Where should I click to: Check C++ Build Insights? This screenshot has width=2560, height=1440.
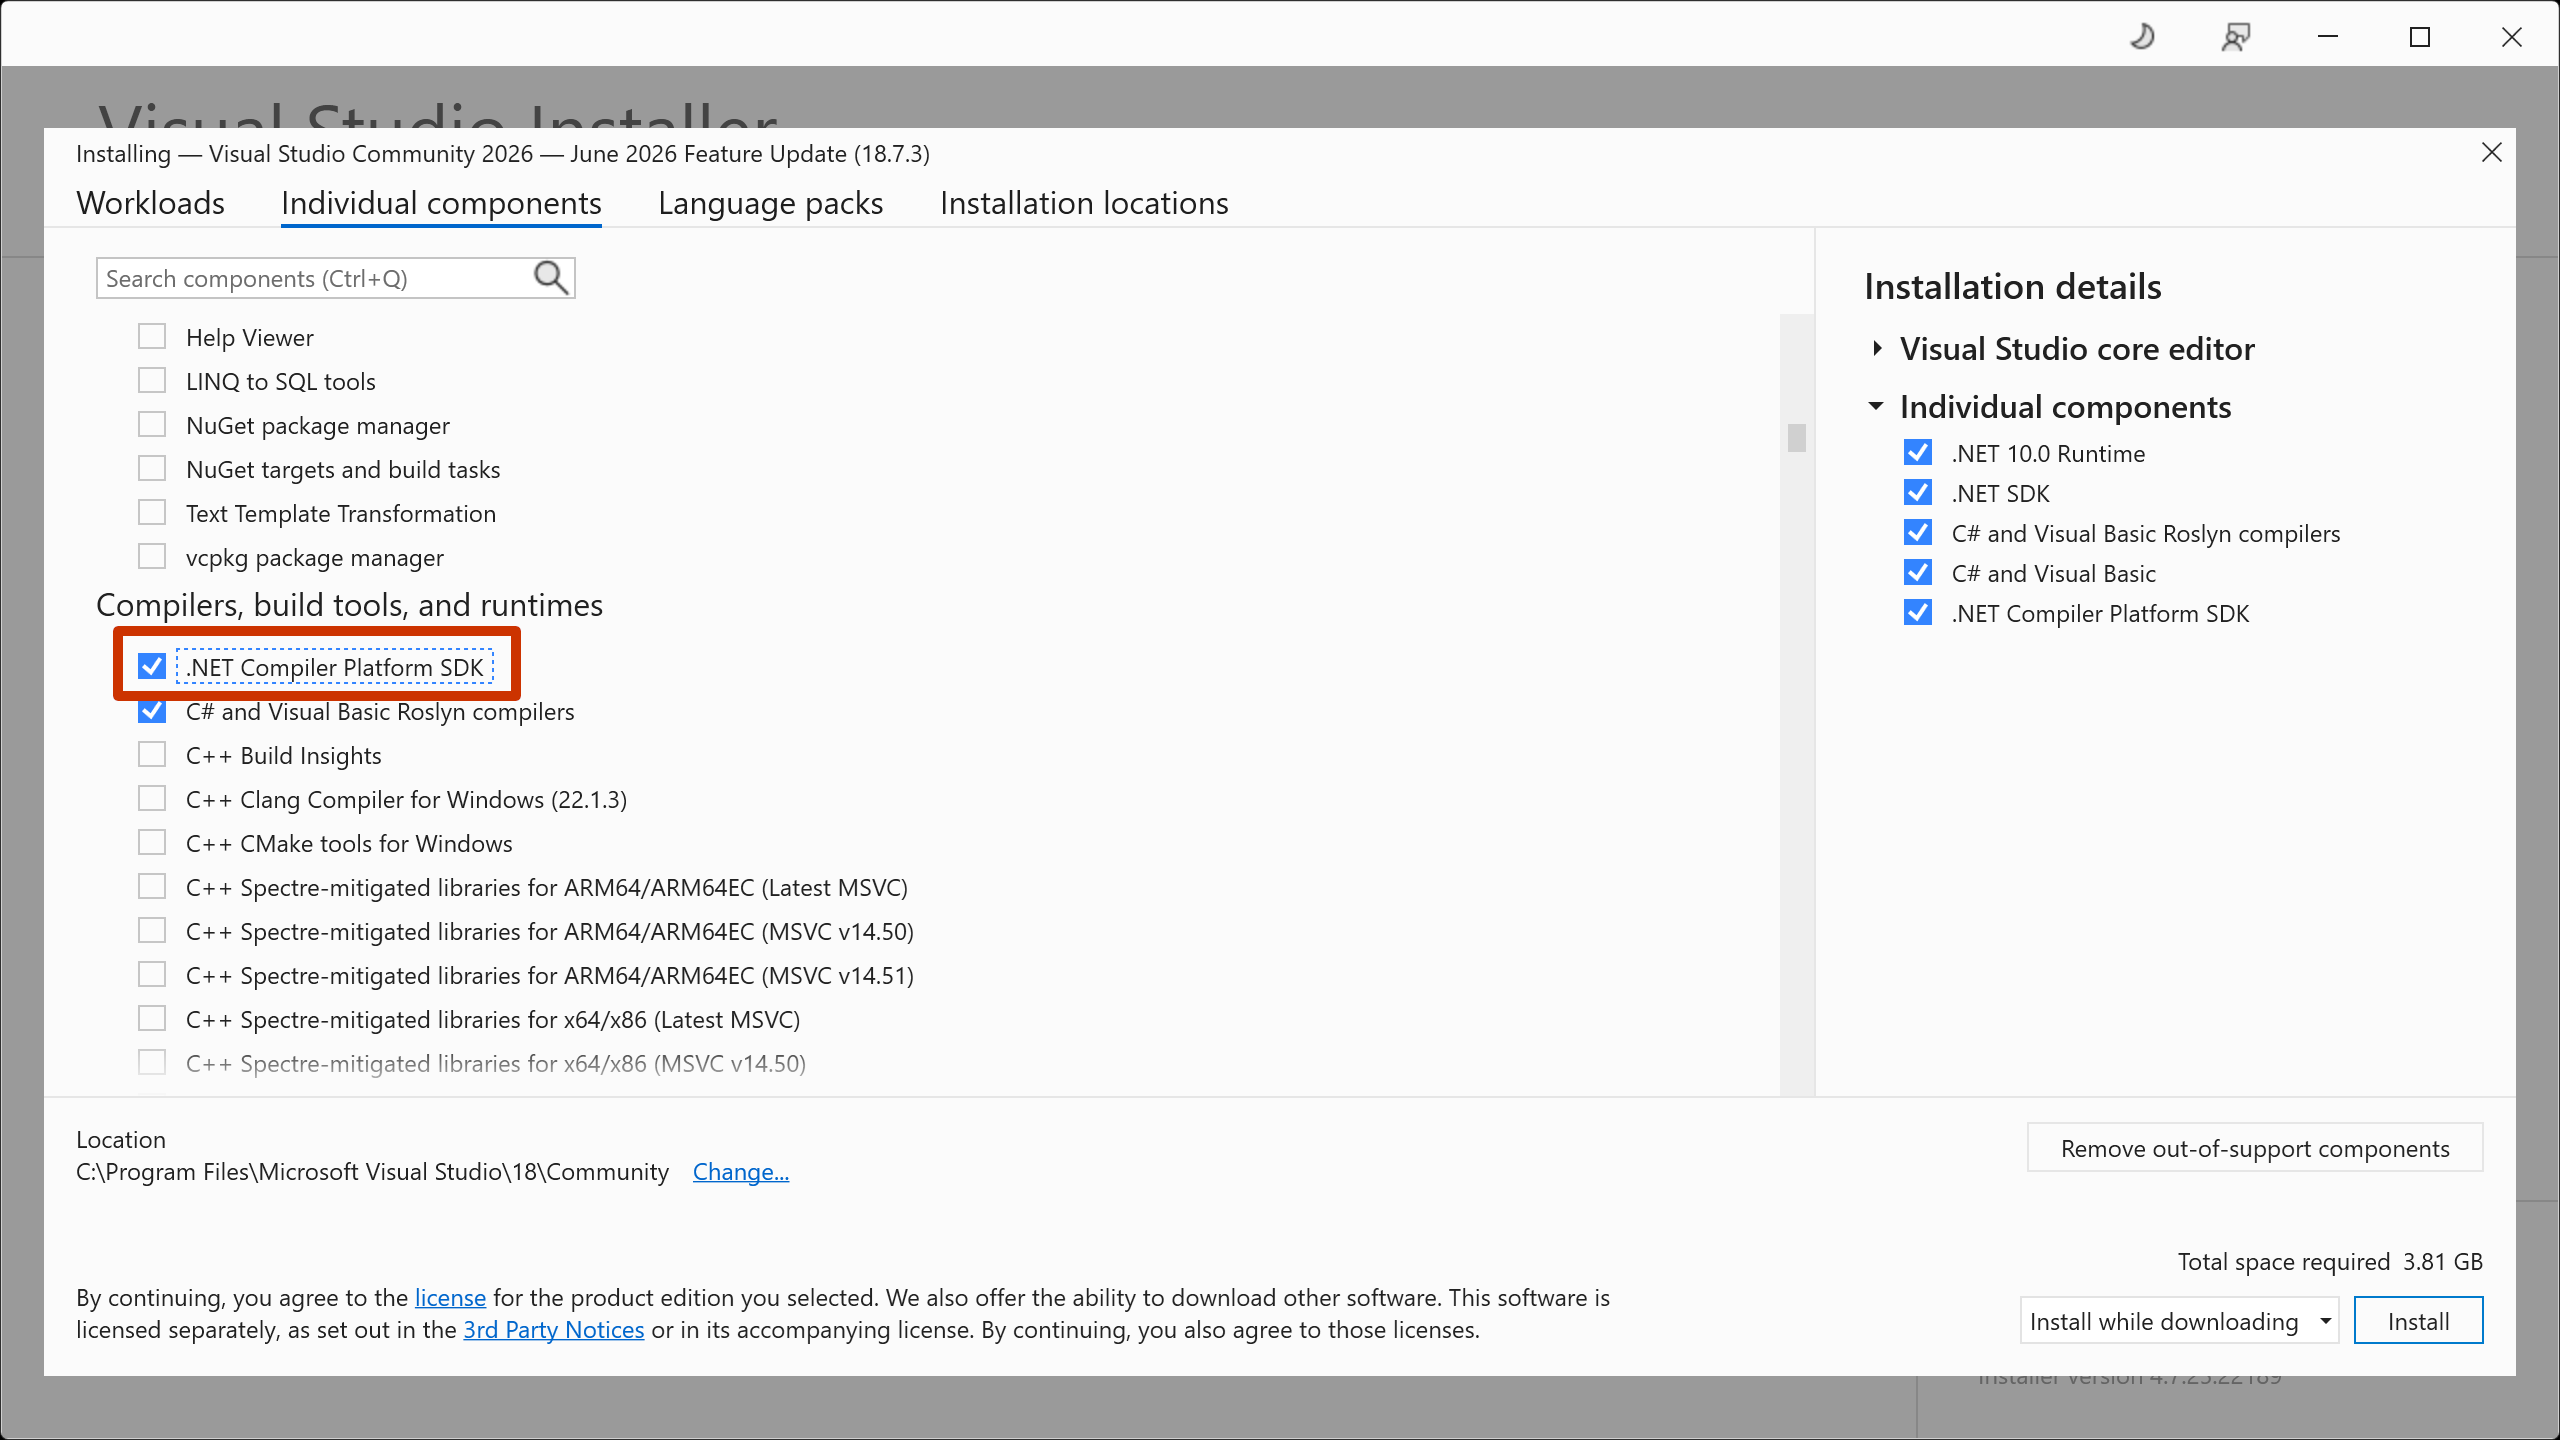152,755
